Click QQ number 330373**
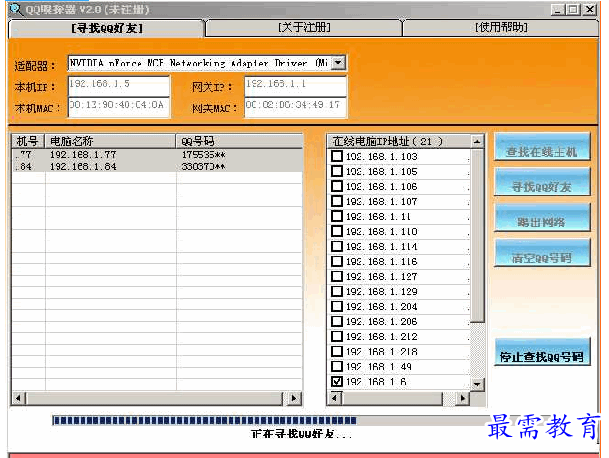This screenshot has height=458, width=609. [x=204, y=167]
